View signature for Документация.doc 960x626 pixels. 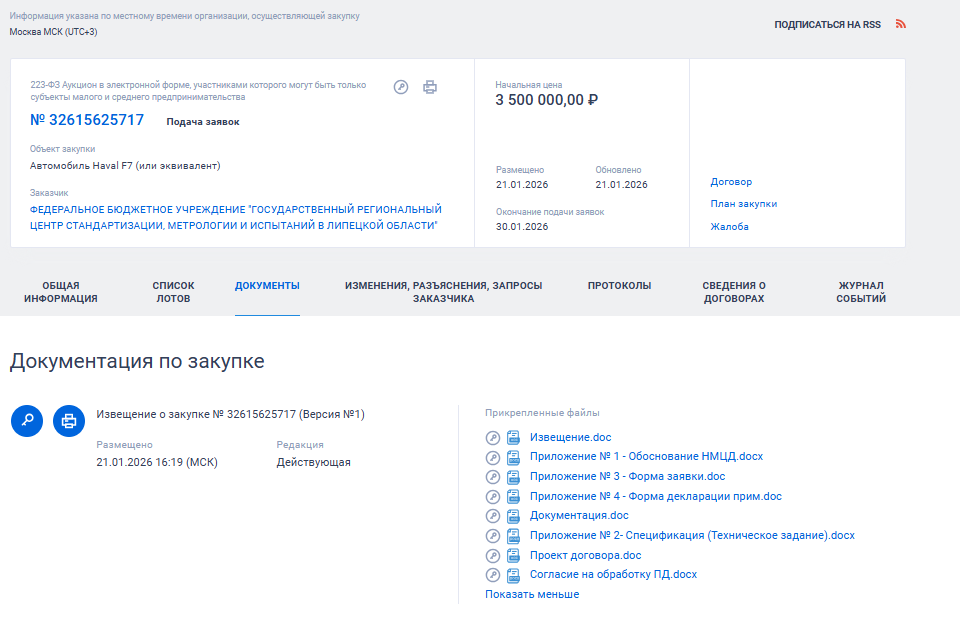point(493,516)
